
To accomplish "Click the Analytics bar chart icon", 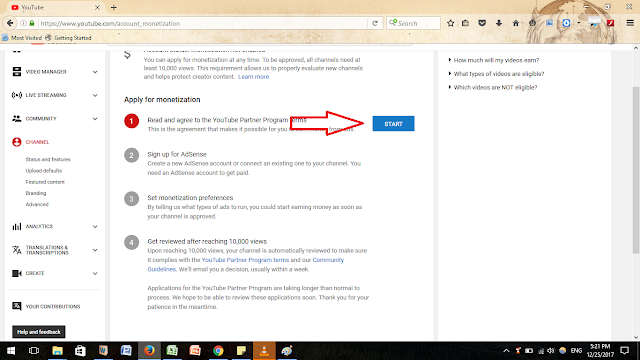I will point(17,227).
